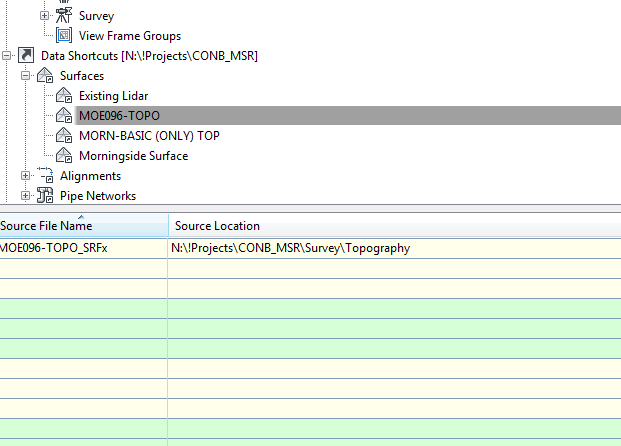The width and height of the screenshot is (621, 446).
Task: Select Morningside Surface shortcut
Action: tap(133, 156)
